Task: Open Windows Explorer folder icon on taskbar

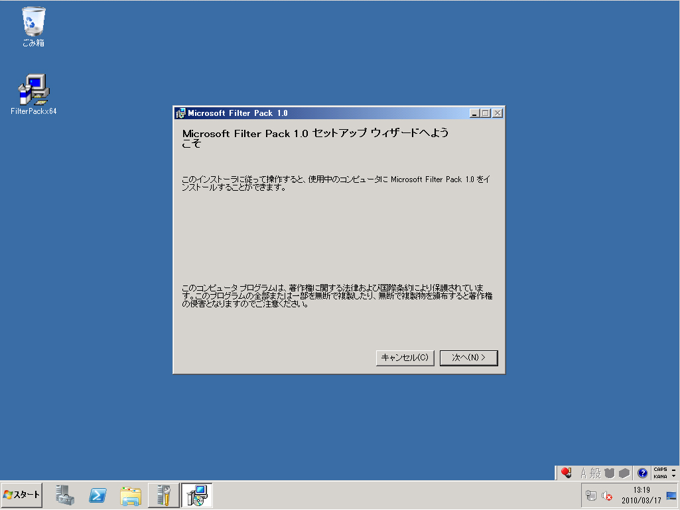Action: pyautogui.click(x=131, y=496)
